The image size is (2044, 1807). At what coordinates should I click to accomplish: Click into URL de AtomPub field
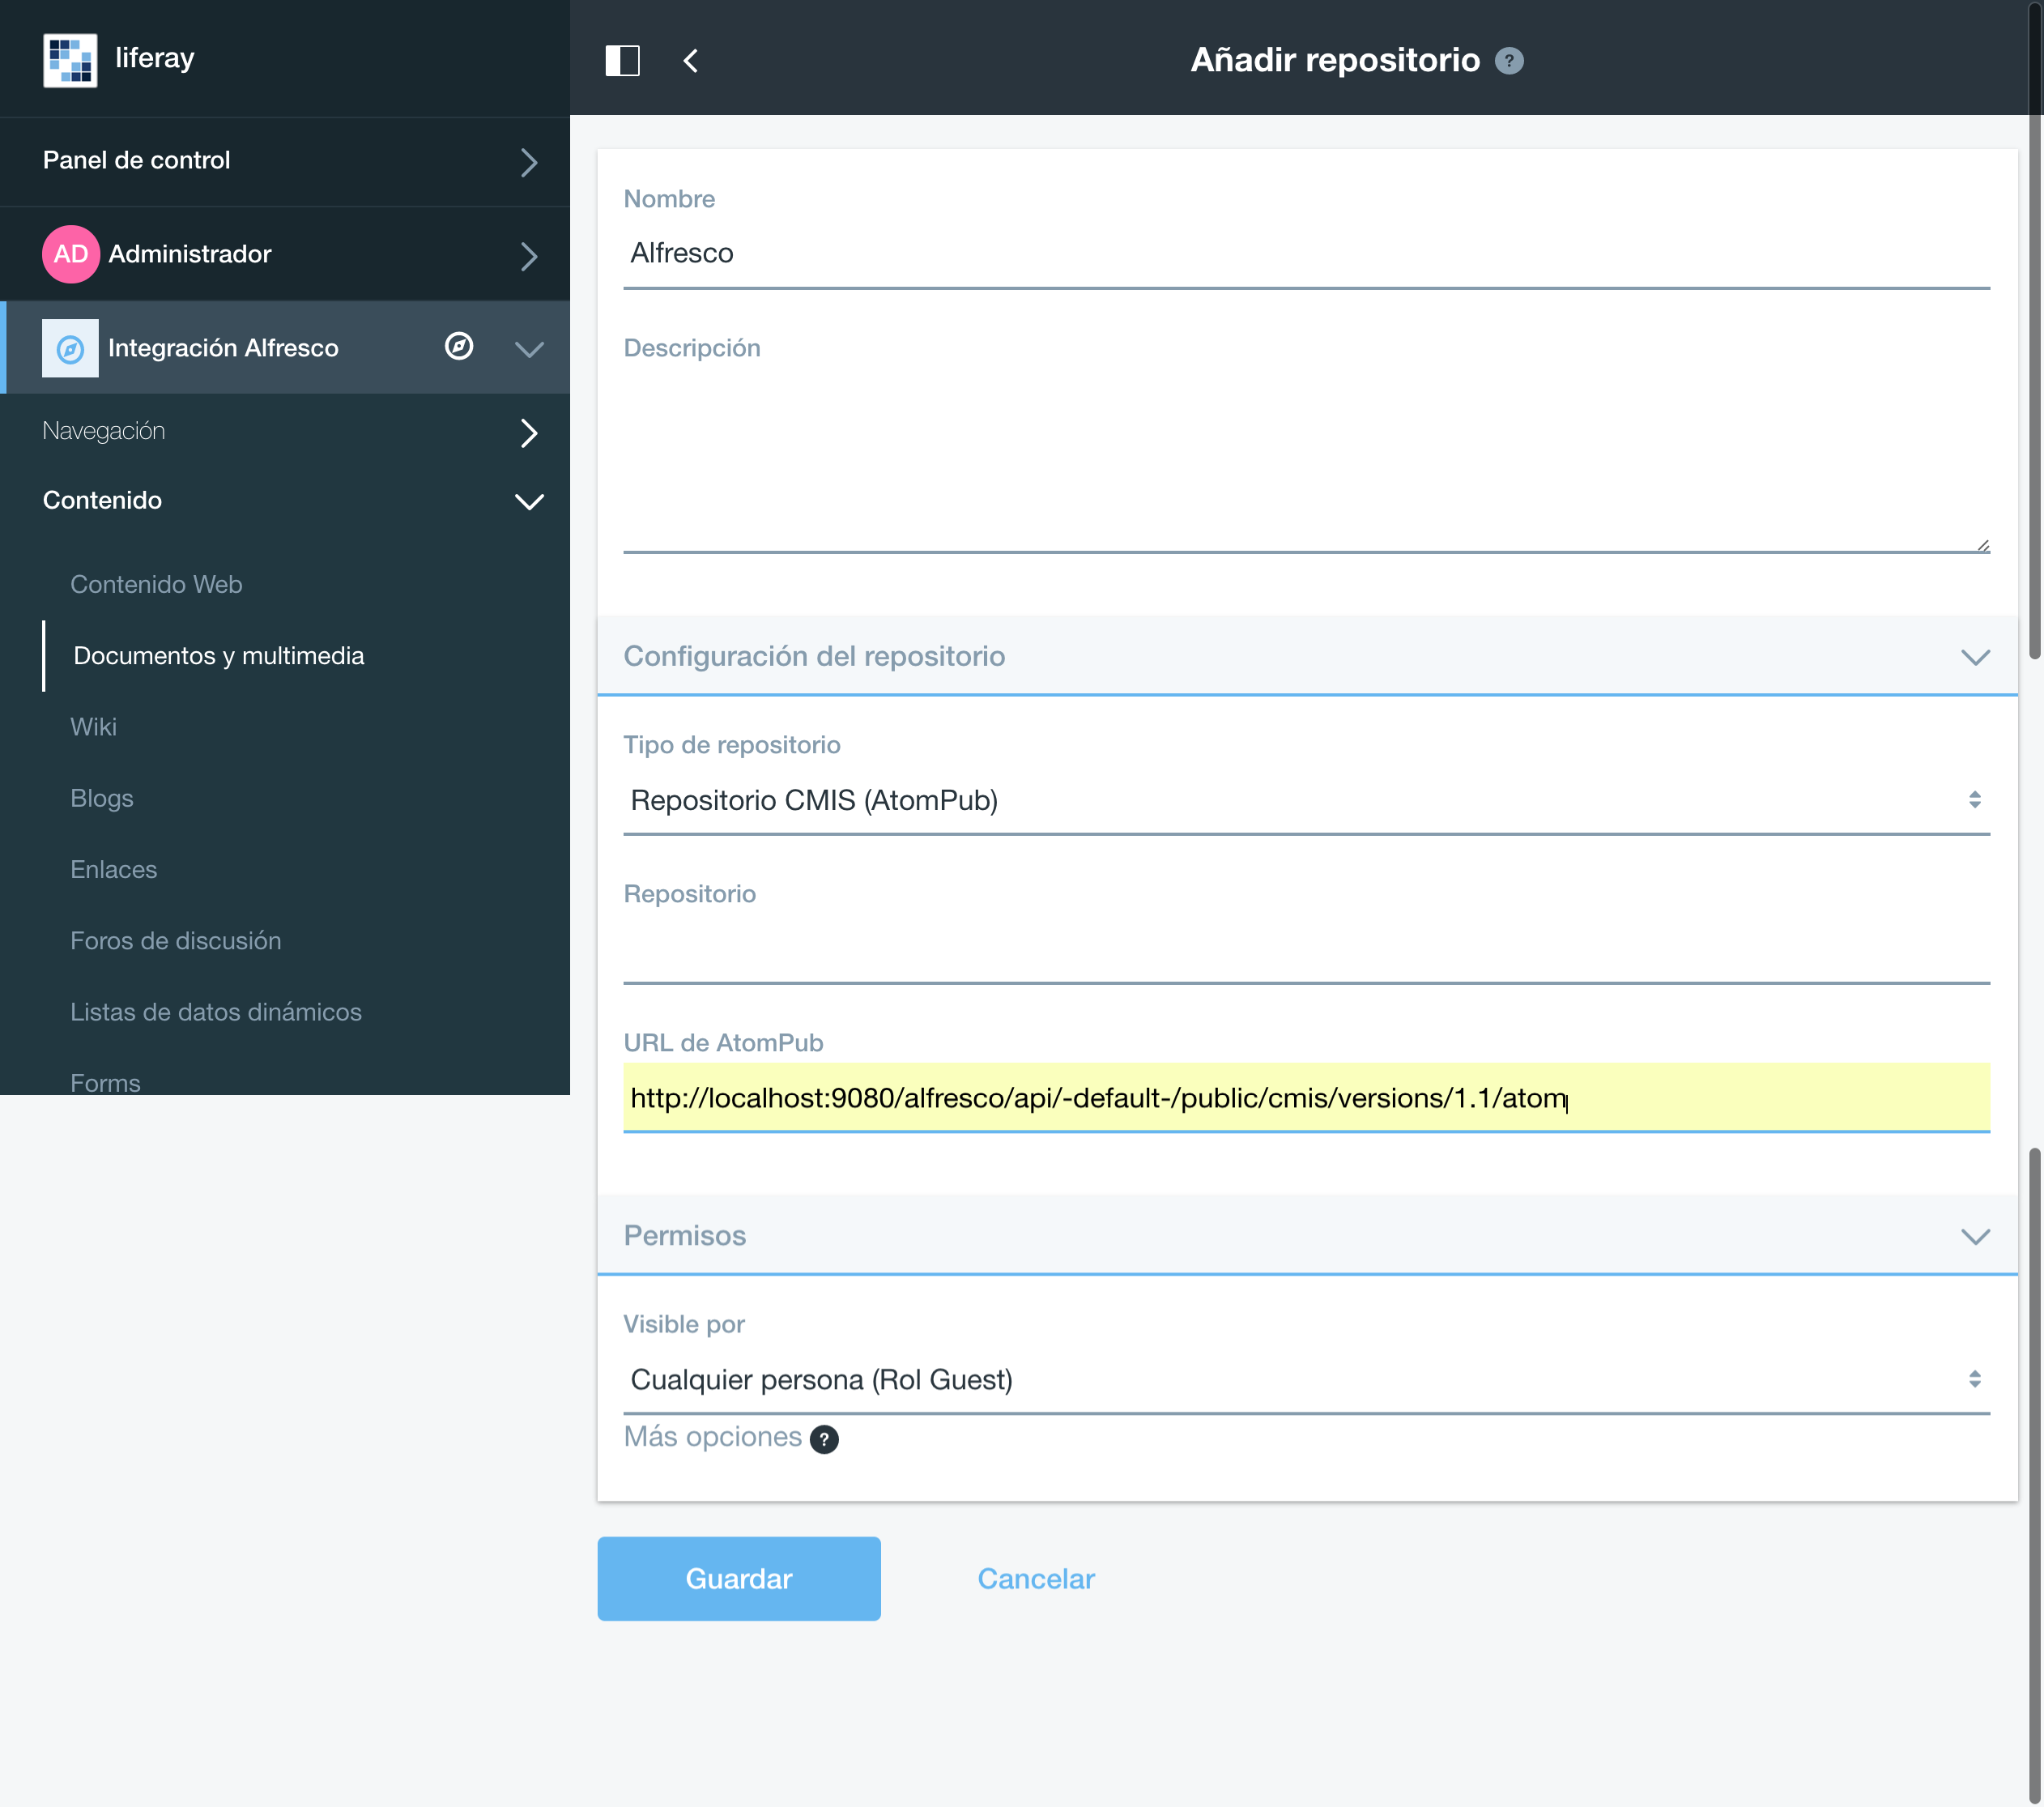point(1306,1098)
